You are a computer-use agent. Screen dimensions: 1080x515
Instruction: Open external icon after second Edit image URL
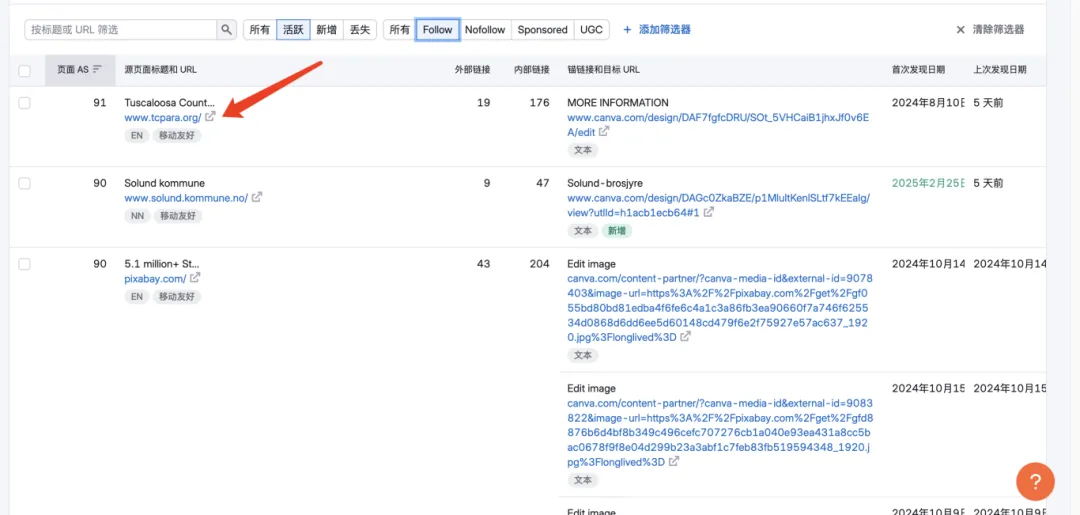(x=674, y=462)
